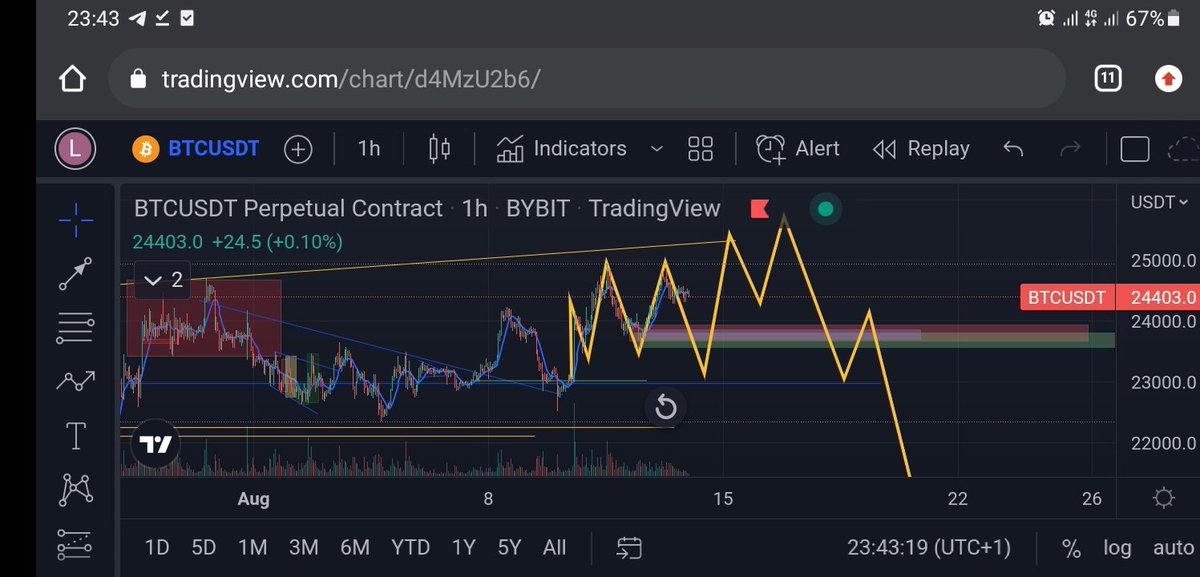This screenshot has width=1200, height=577.
Task: Click the 25000.0 price scale label
Action: [x=1163, y=261]
